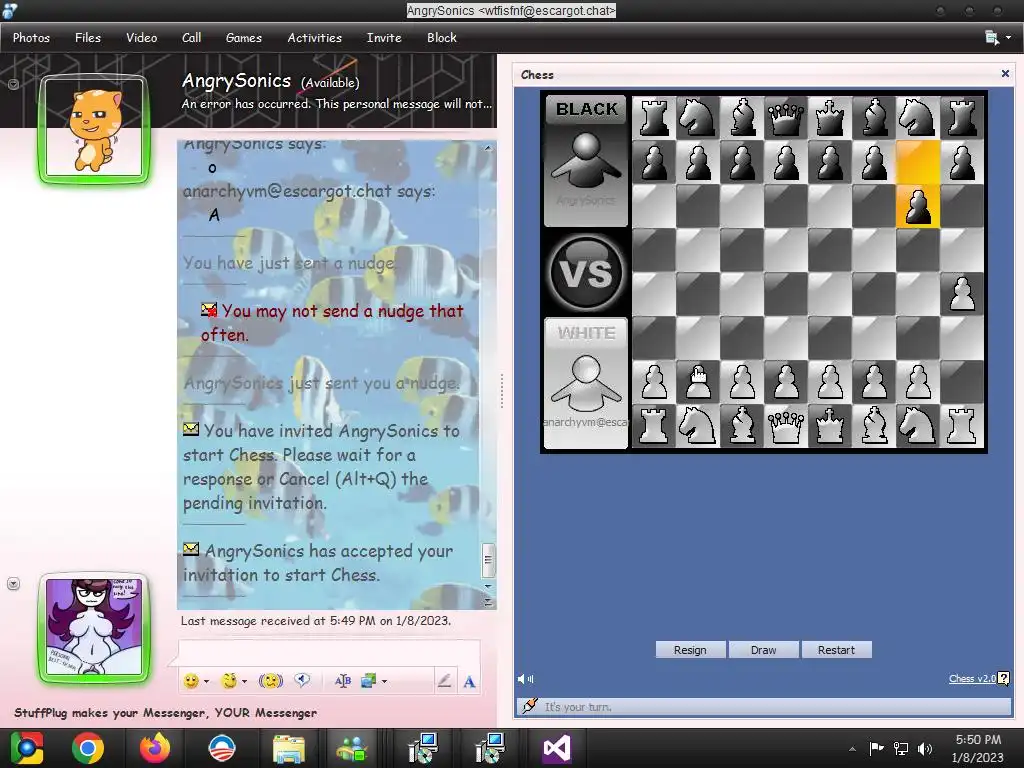This screenshot has height=768, width=1024.
Task: Select the advanced white pawn on rightmost file
Action: point(961,293)
